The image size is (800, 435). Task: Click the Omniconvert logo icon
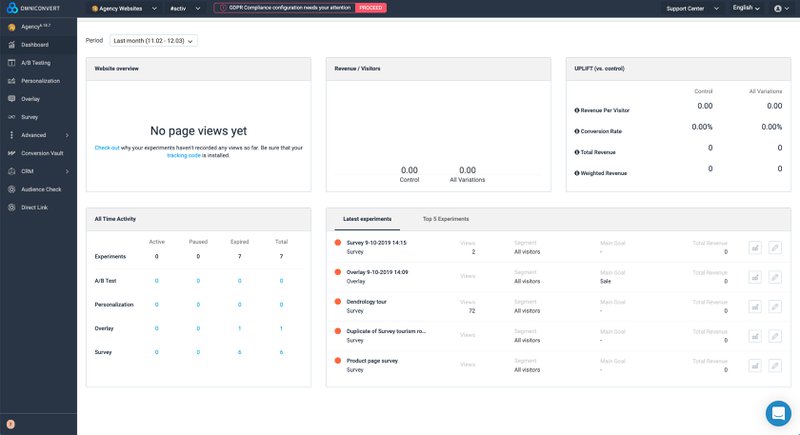coord(10,8)
